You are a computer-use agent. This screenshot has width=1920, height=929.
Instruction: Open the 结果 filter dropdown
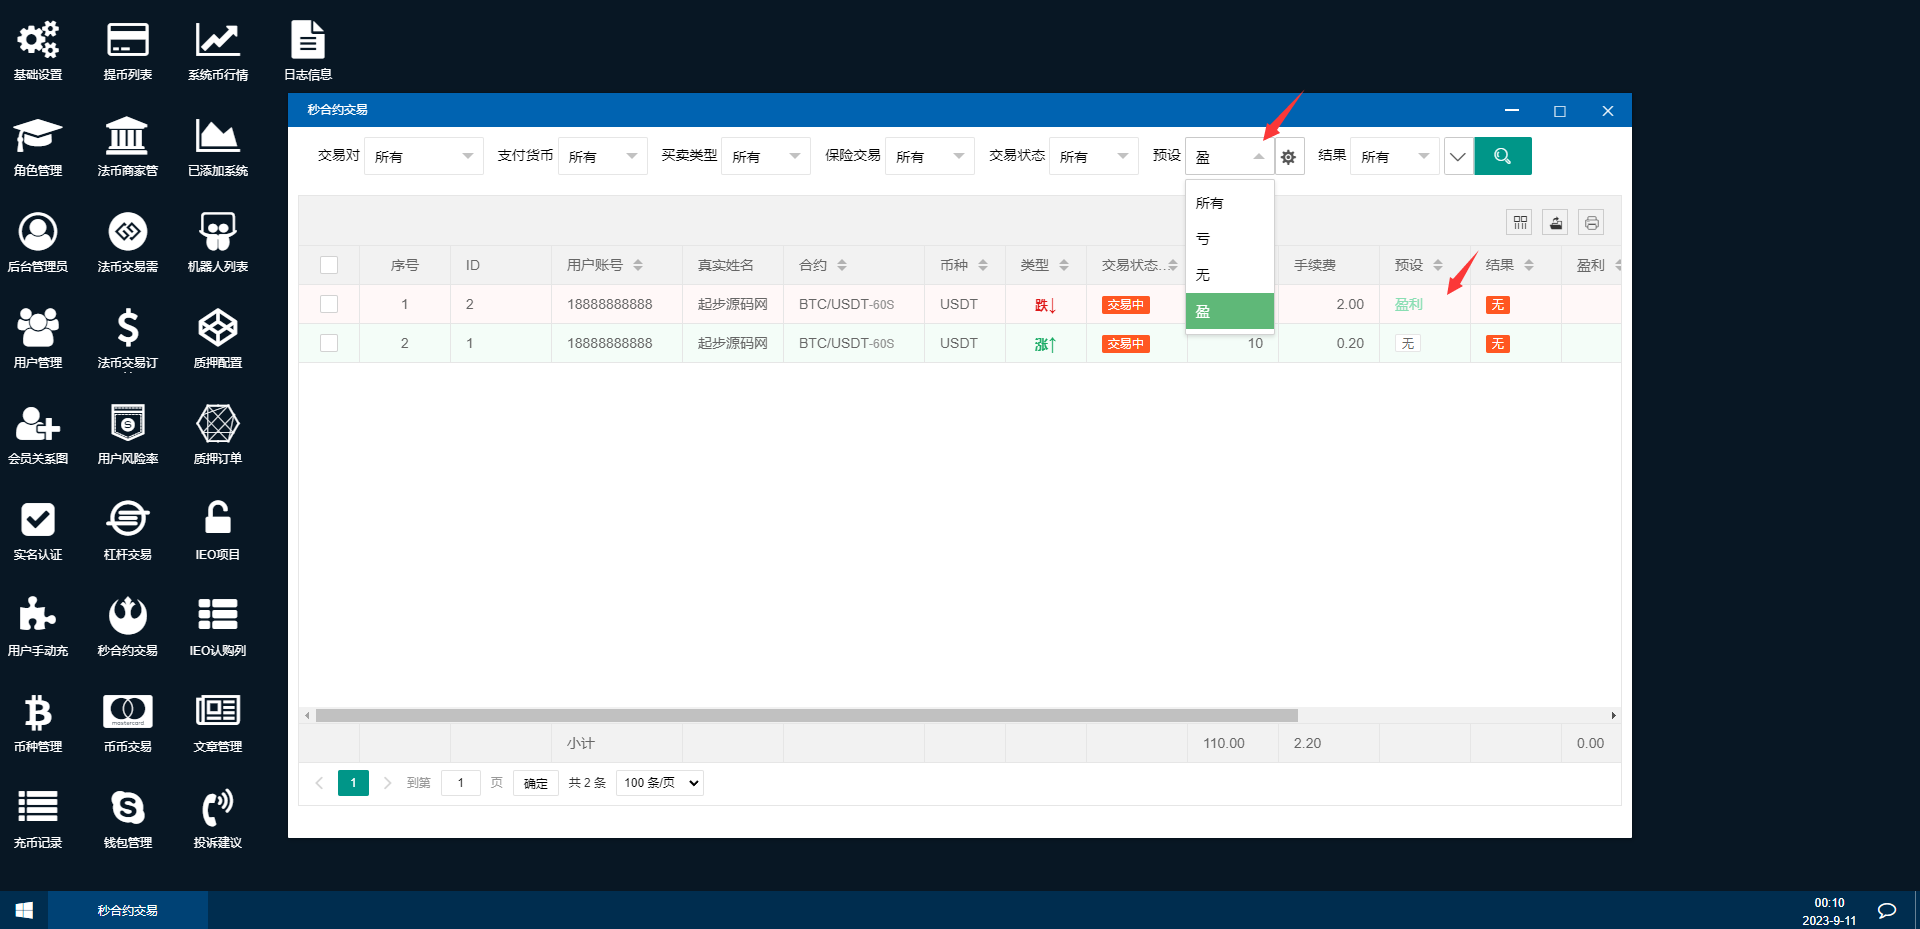[1395, 156]
